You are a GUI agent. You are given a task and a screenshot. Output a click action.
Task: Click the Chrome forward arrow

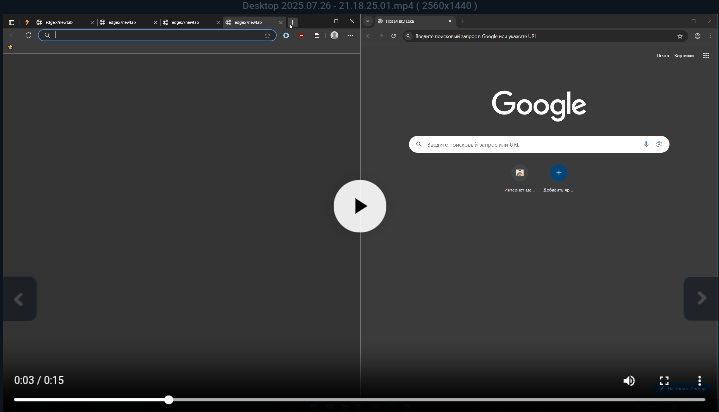point(381,36)
